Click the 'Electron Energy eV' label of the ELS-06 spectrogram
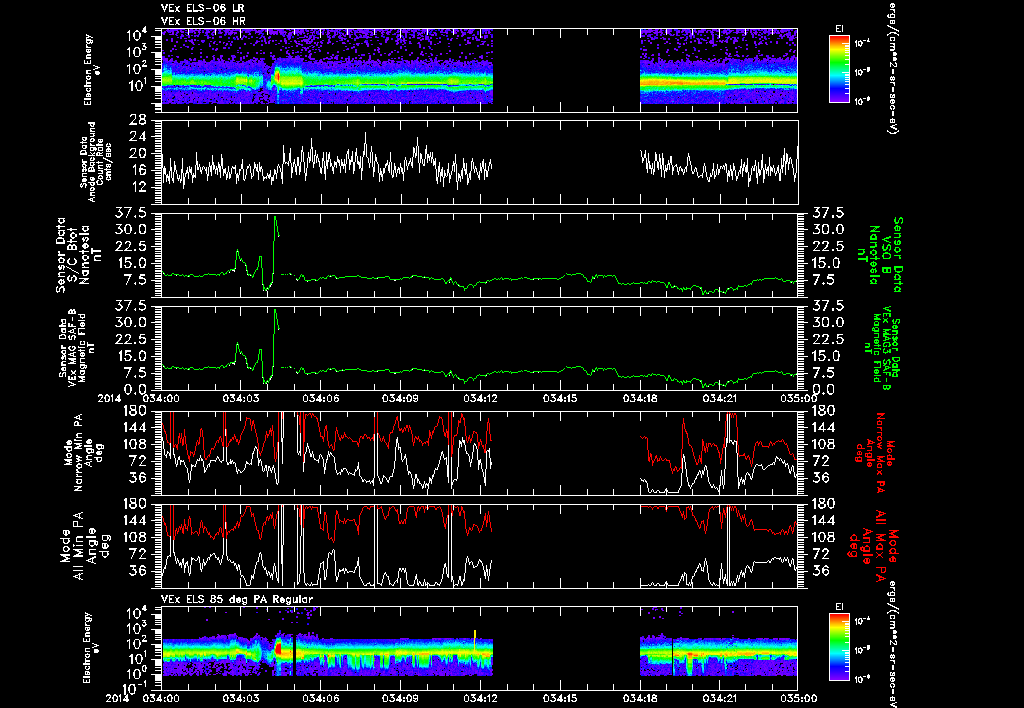 [x=92, y=69]
